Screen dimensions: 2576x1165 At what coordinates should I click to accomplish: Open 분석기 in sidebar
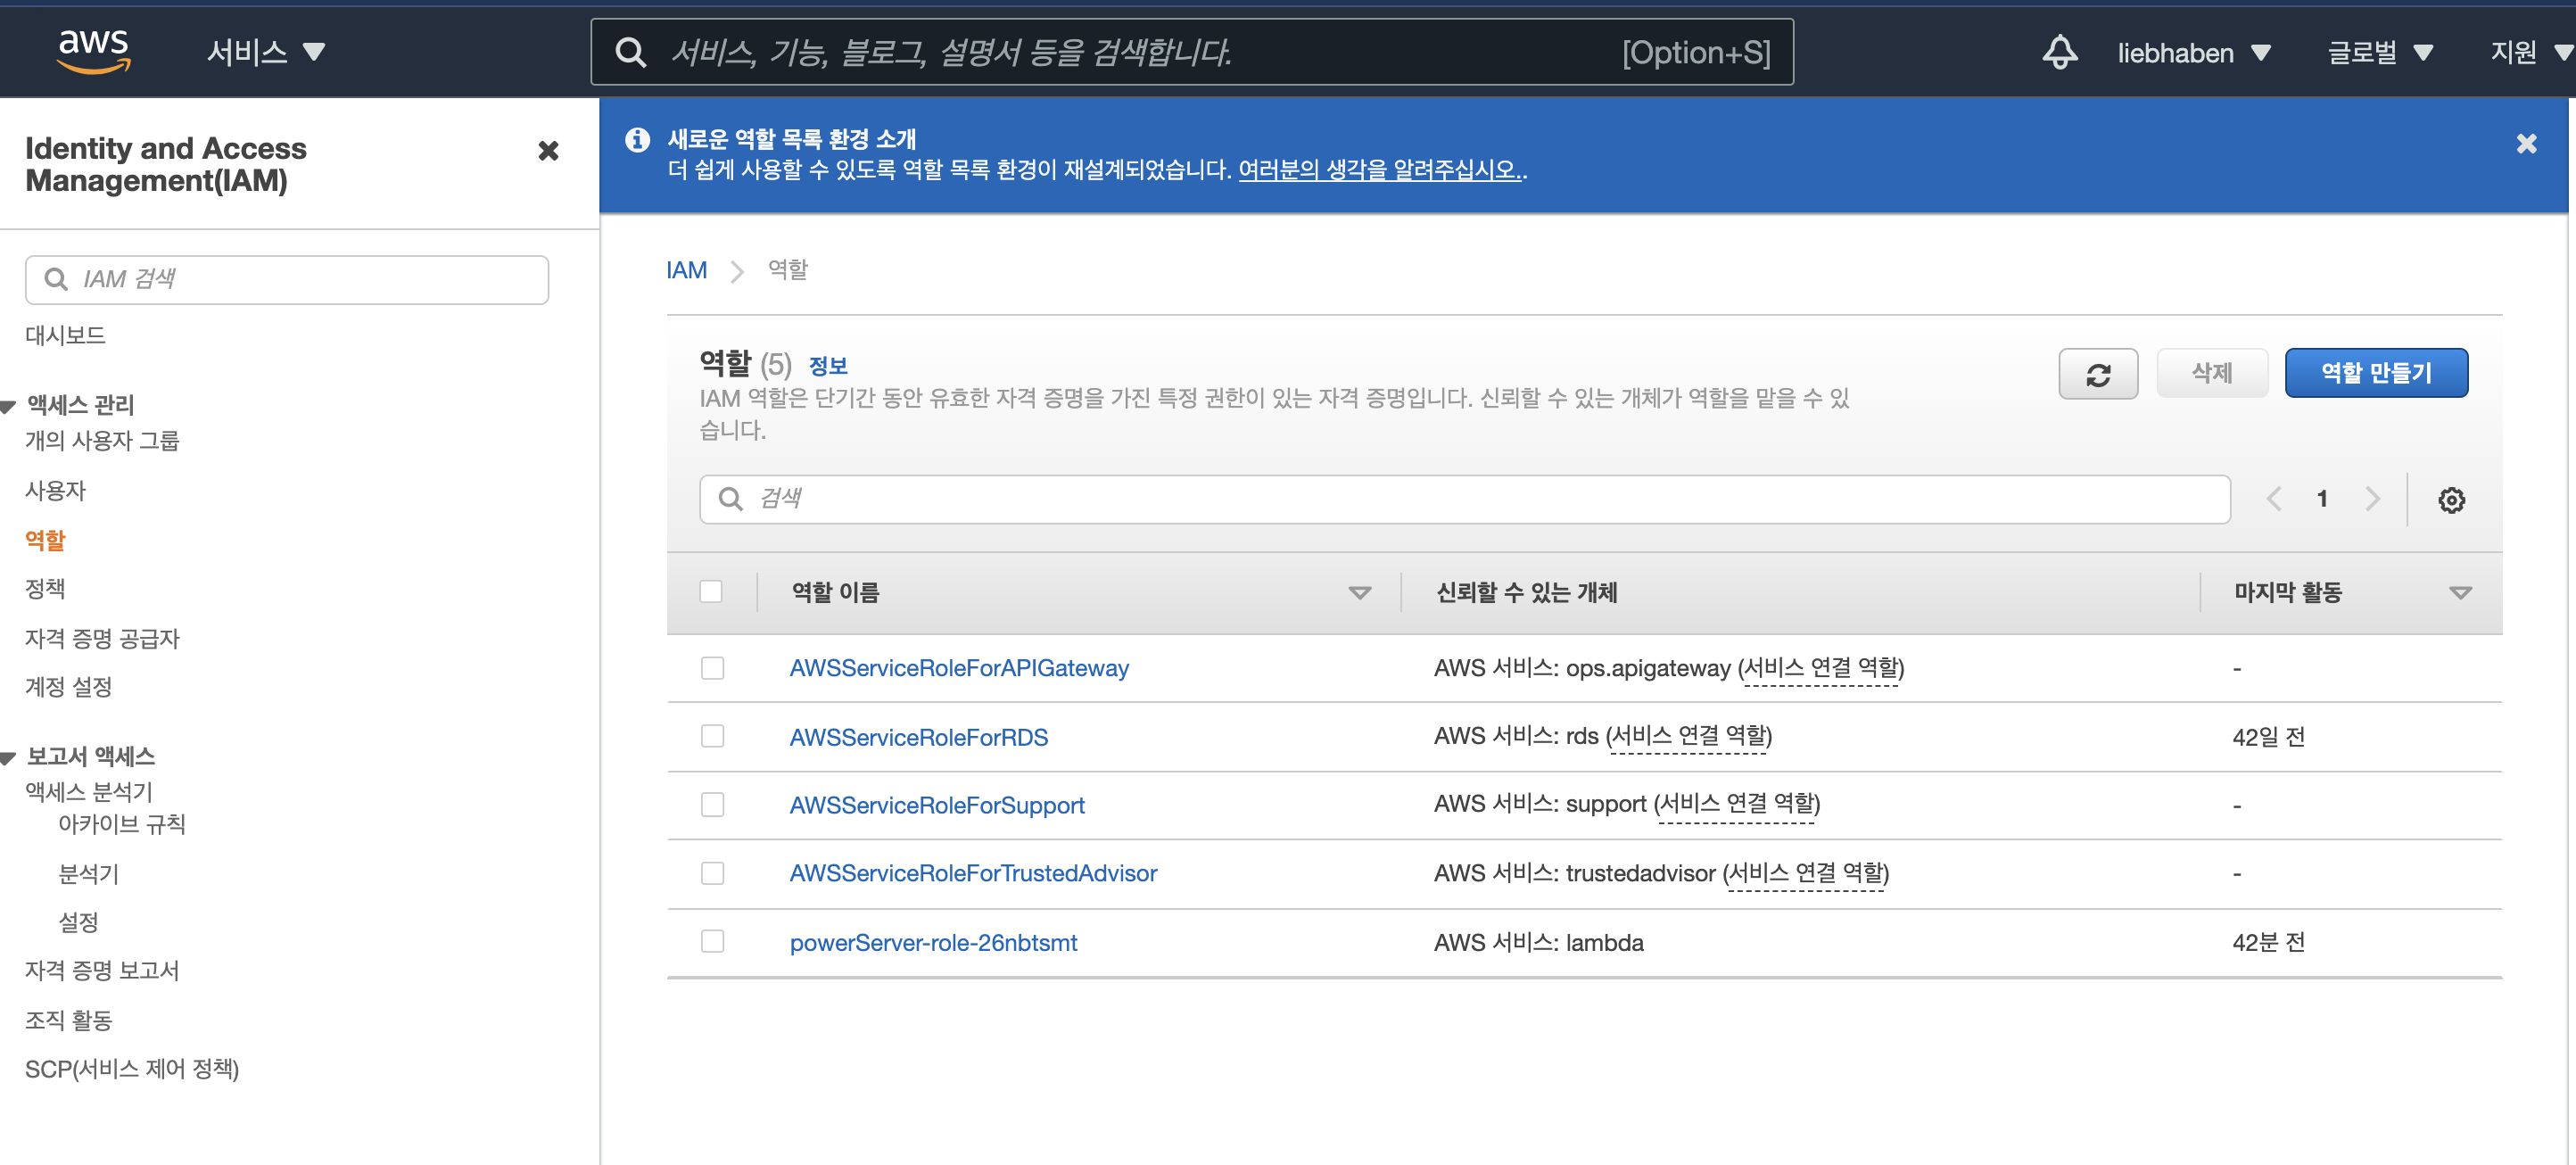[89, 875]
